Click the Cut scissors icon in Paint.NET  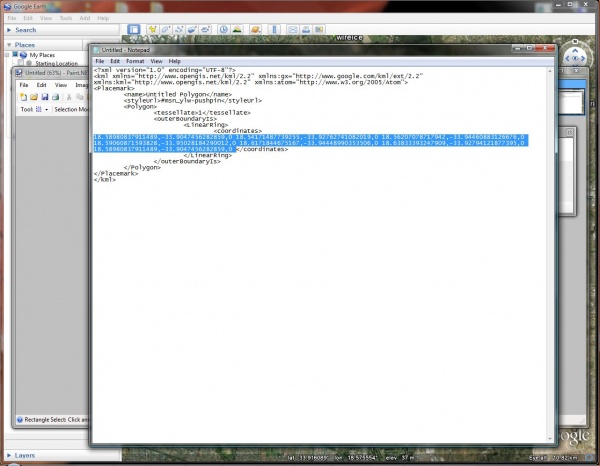(69, 97)
